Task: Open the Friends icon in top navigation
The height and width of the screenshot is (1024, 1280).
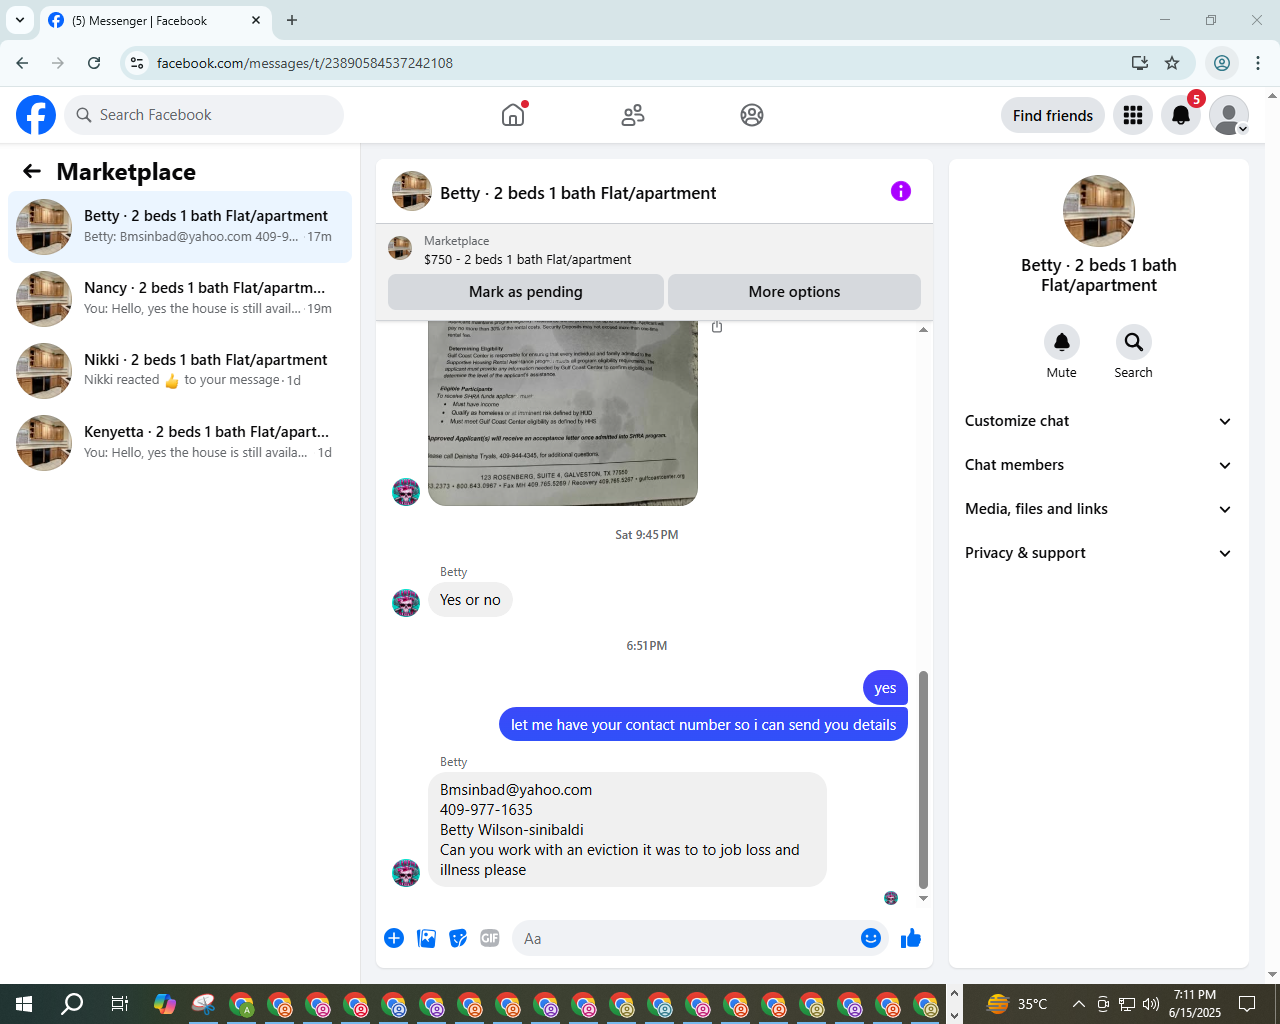Action: click(x=633, y=115)
